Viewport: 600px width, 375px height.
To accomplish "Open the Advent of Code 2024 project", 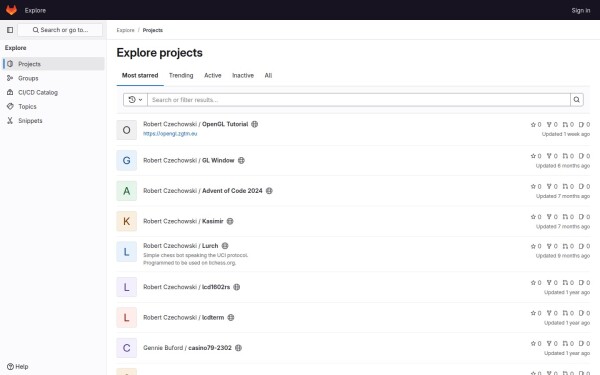I will click(x=232, y=191).
